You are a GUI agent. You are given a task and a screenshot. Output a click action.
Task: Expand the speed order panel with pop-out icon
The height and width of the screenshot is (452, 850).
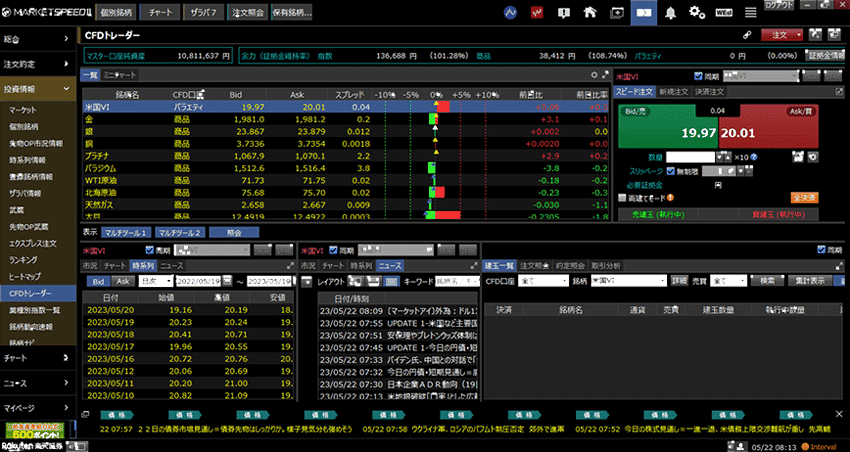pyautogui.click(x=840, y=92)
